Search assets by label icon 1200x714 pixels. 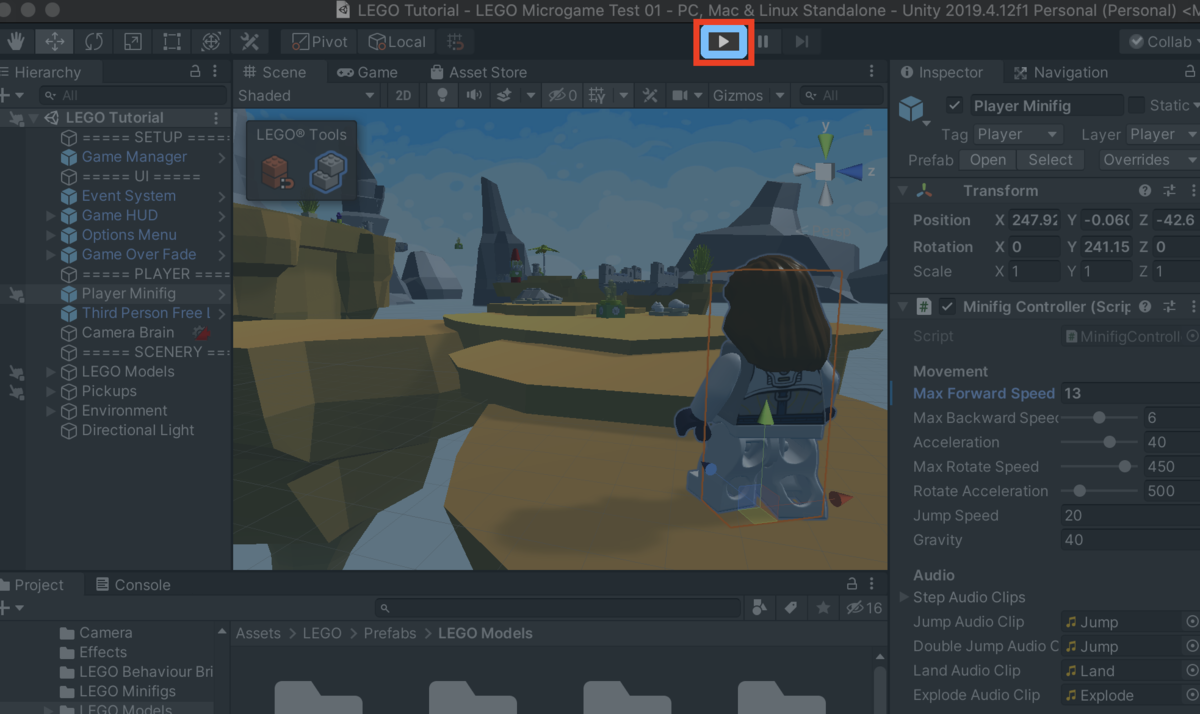click(x=790, y=608)
